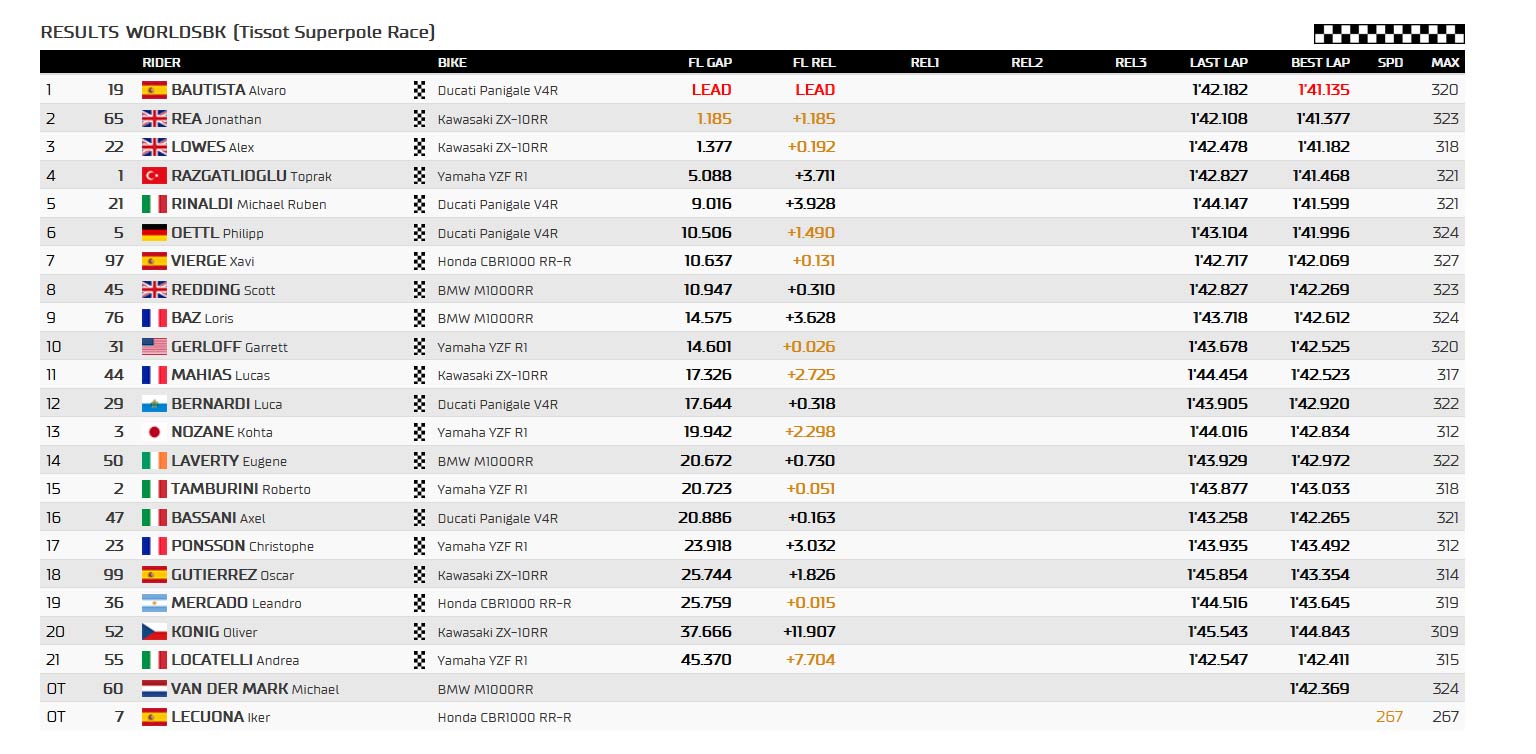This screenshot has height=754, width=1536.
Task: Click the chequered finish flag in REA's row
Action: coord(420,119)
